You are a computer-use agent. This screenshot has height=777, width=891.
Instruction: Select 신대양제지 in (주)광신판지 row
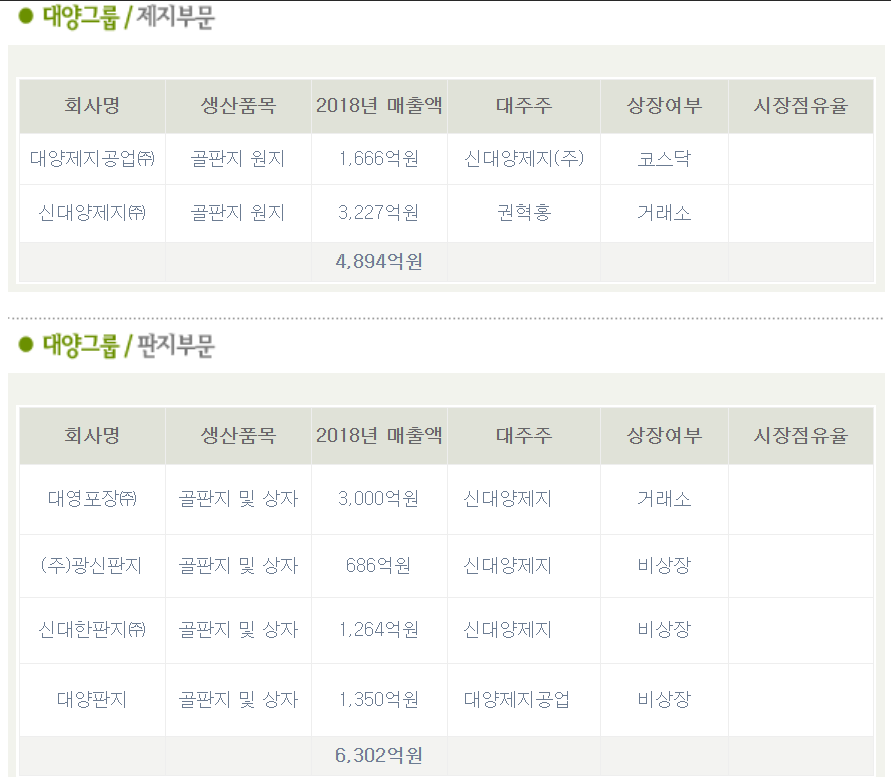point(507,566)
